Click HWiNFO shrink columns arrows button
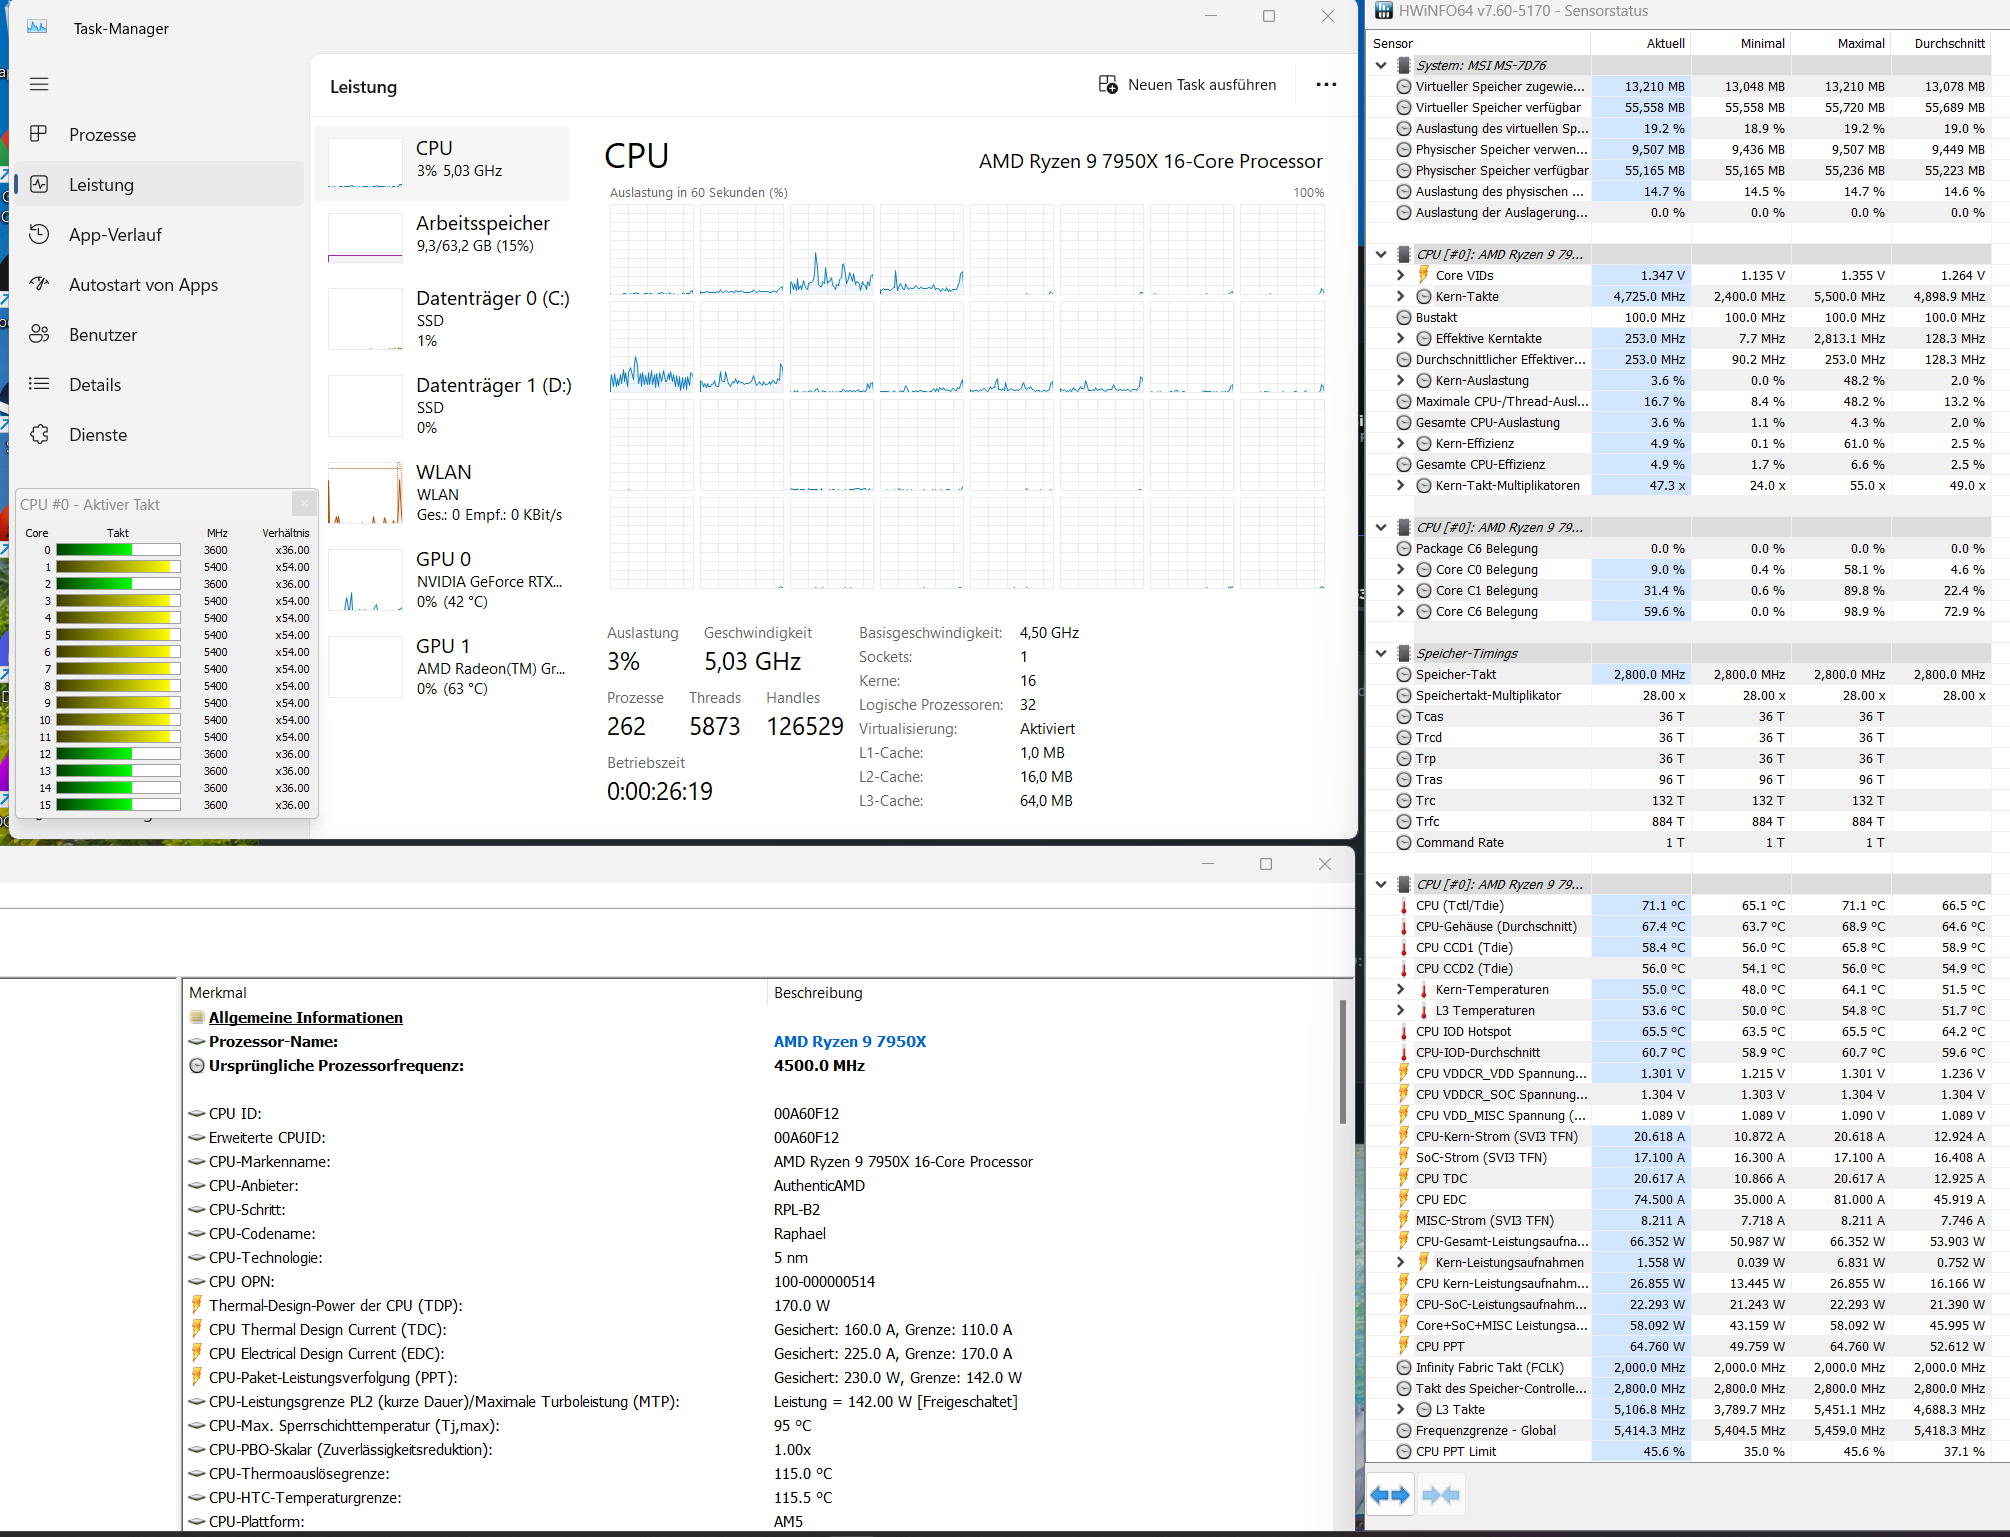The image size is (2010, 1537). (1440, 1495)
